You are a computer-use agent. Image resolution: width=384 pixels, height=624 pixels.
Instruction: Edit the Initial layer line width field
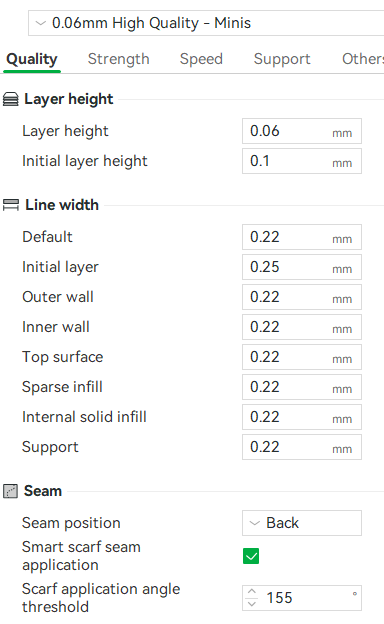302,267
